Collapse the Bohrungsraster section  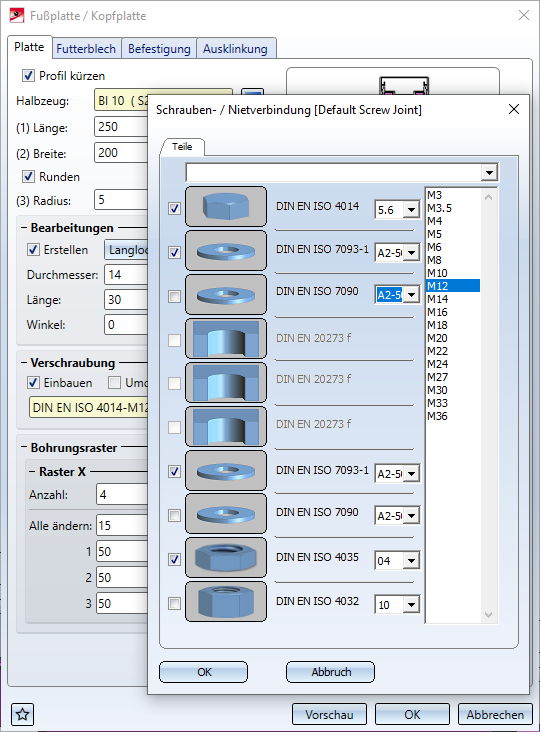click(24, 448)
